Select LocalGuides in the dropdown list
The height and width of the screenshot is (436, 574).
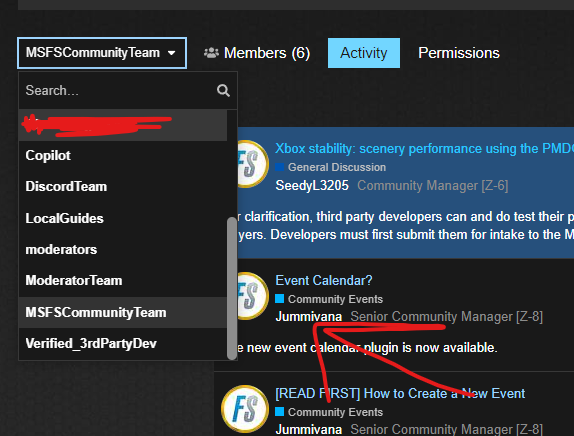coord(123,219)
